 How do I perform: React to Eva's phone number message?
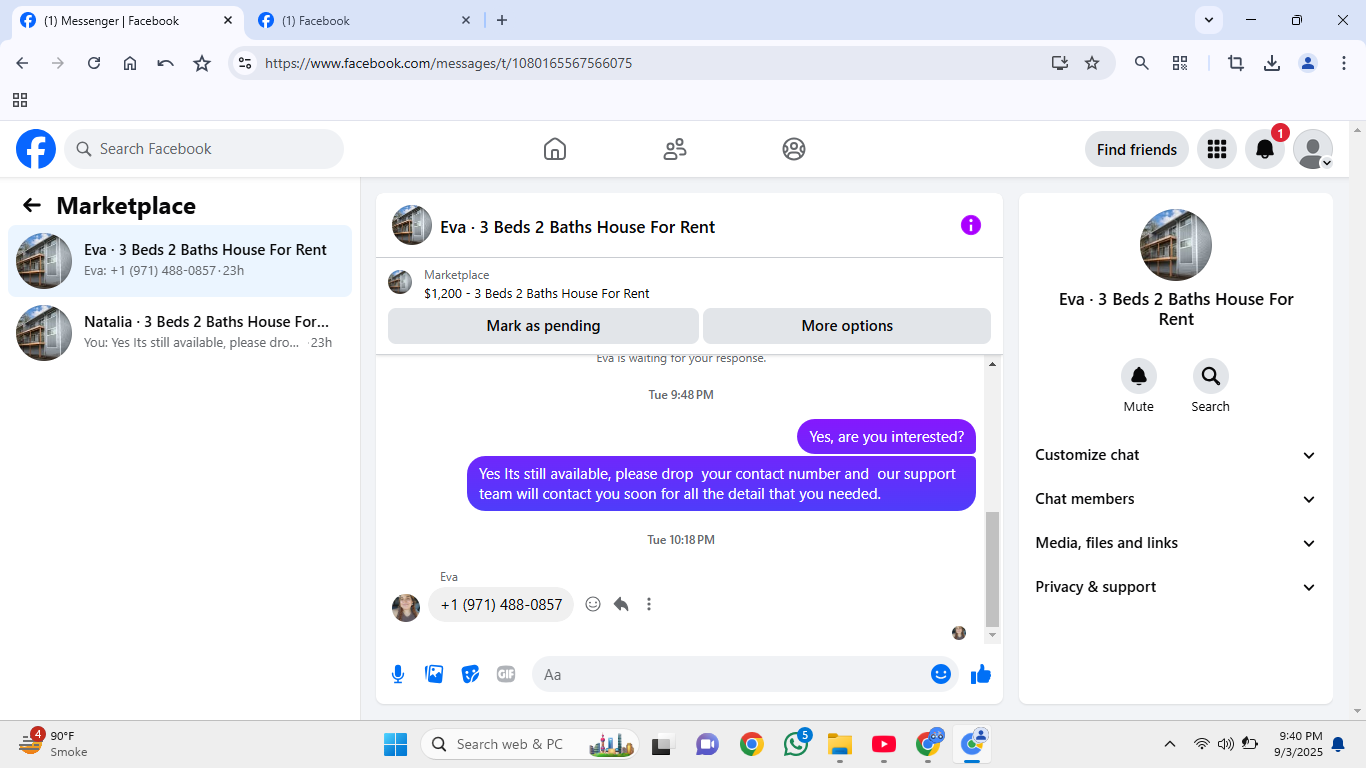(593, 604)
